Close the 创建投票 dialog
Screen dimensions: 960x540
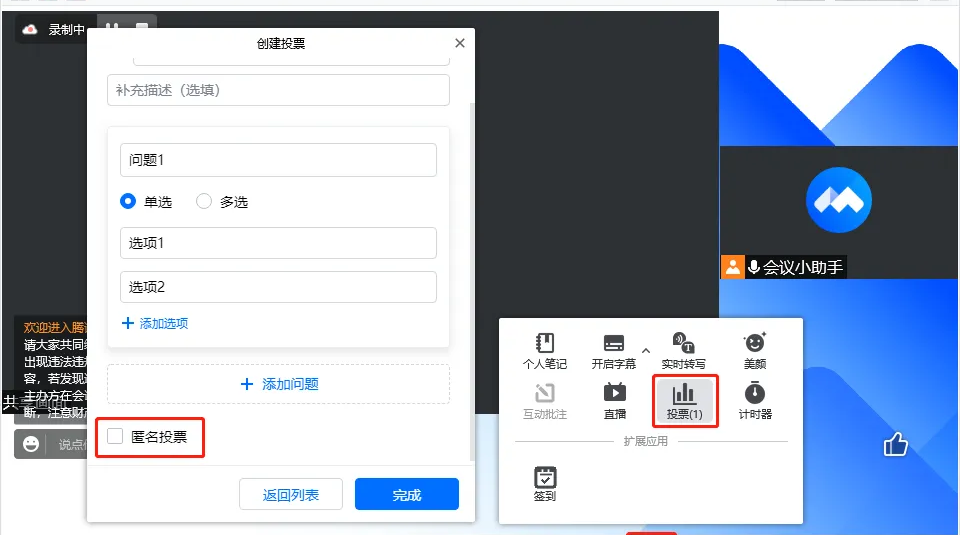(460, 43)
